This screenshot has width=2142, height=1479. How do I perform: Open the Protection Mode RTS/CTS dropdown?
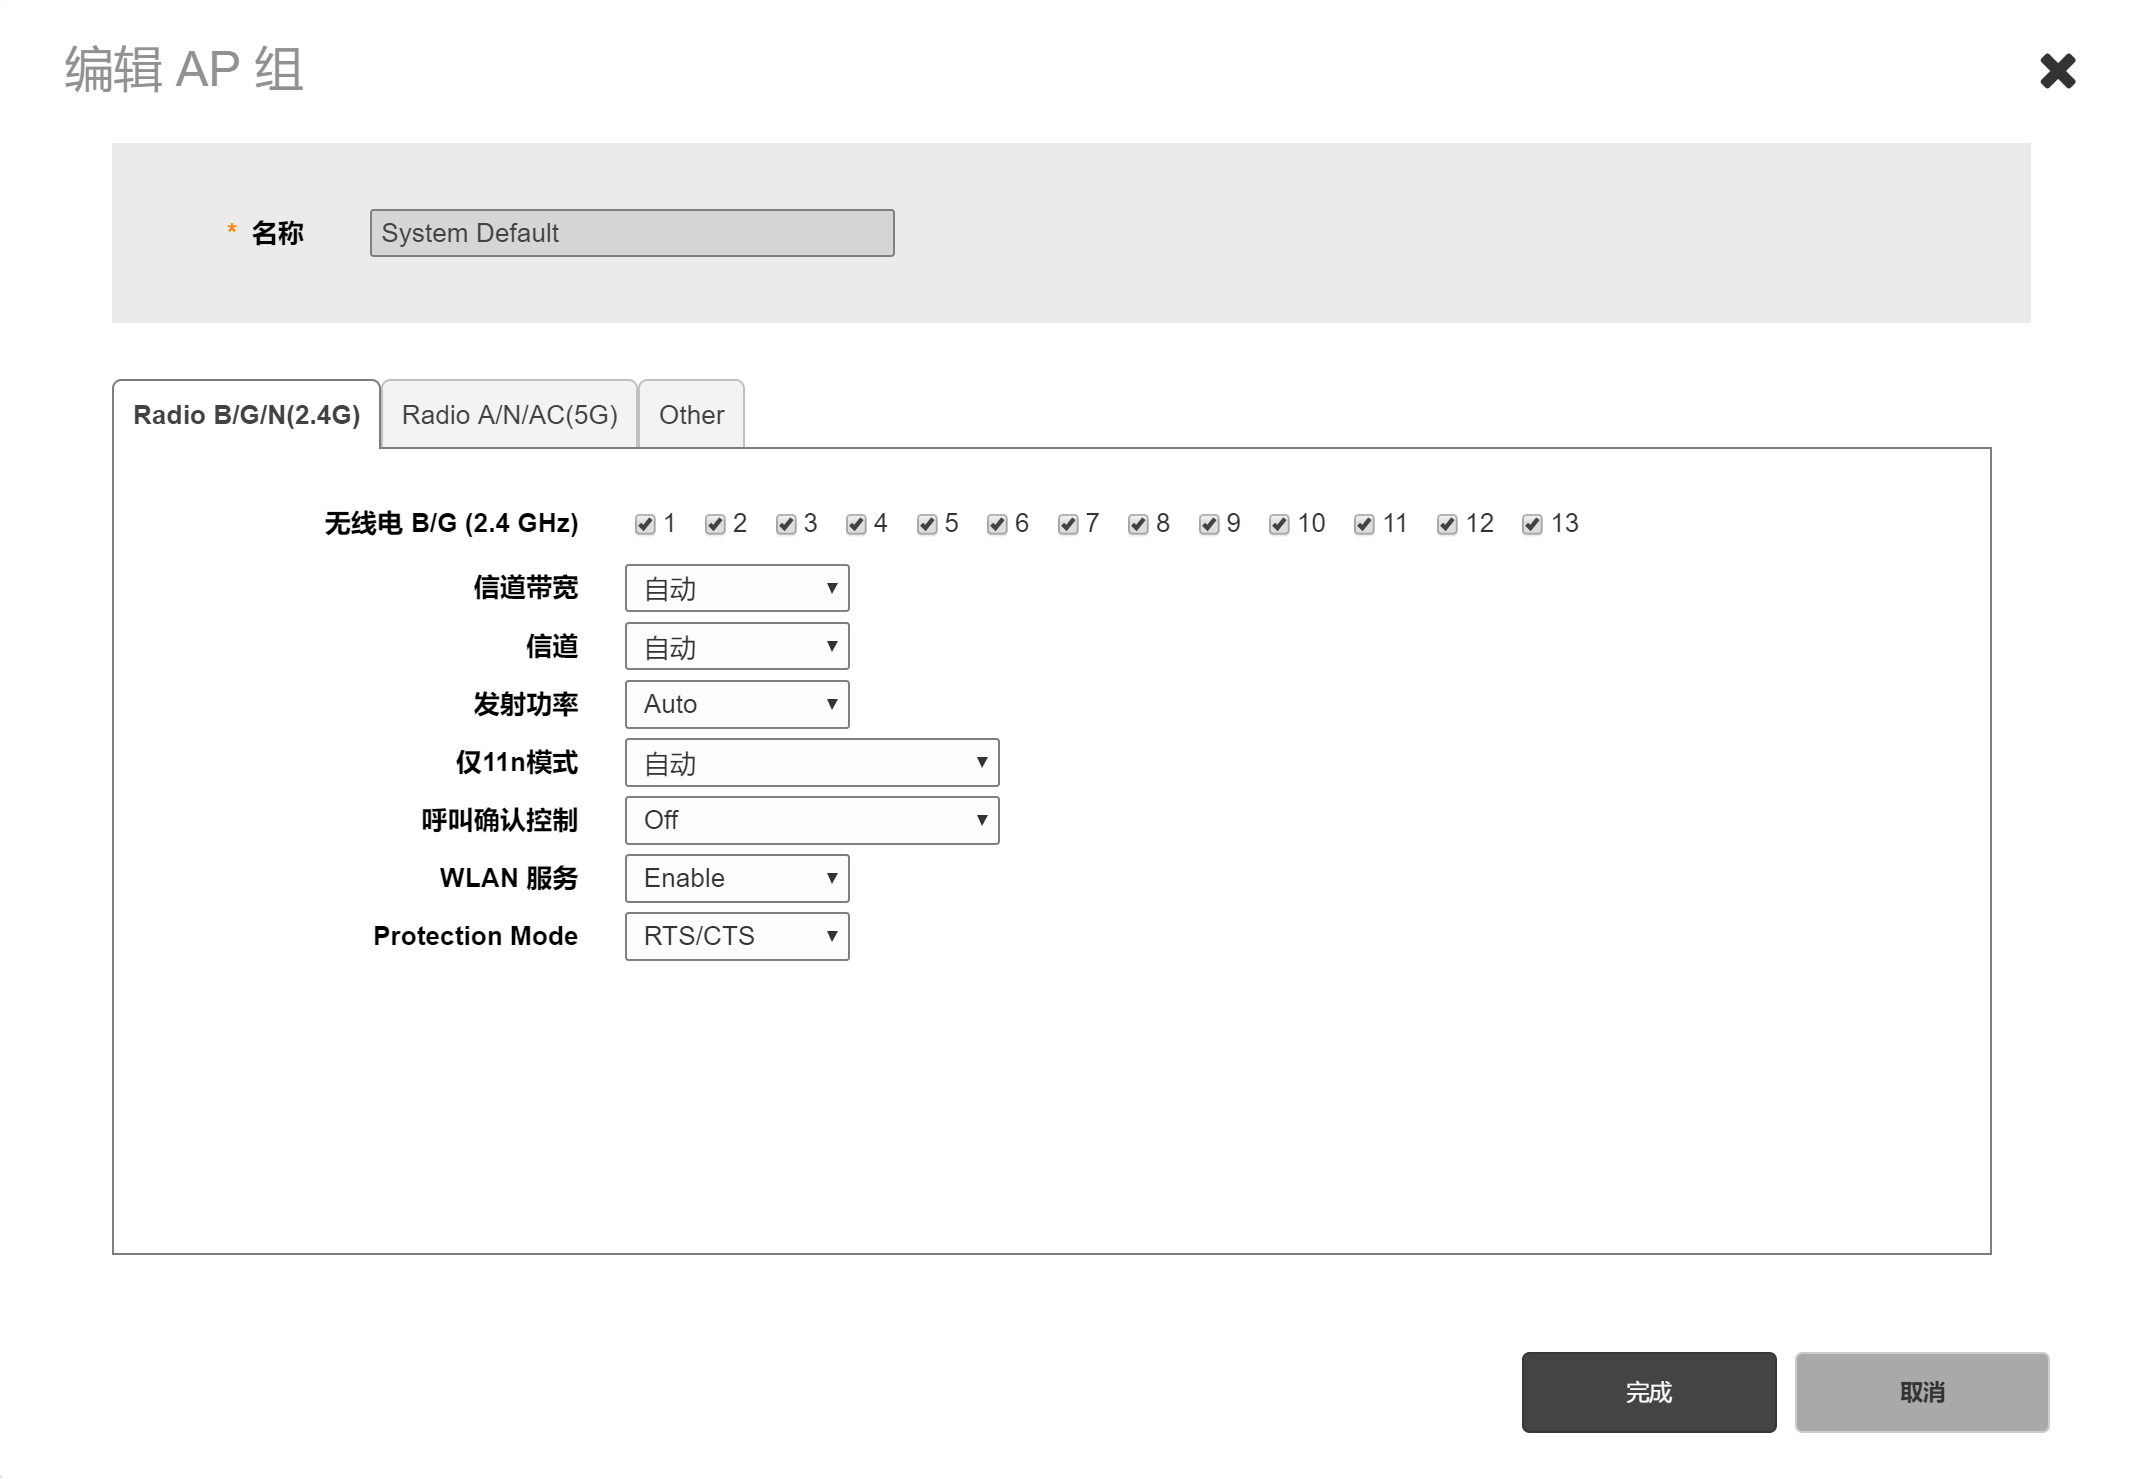coord(737,936)
